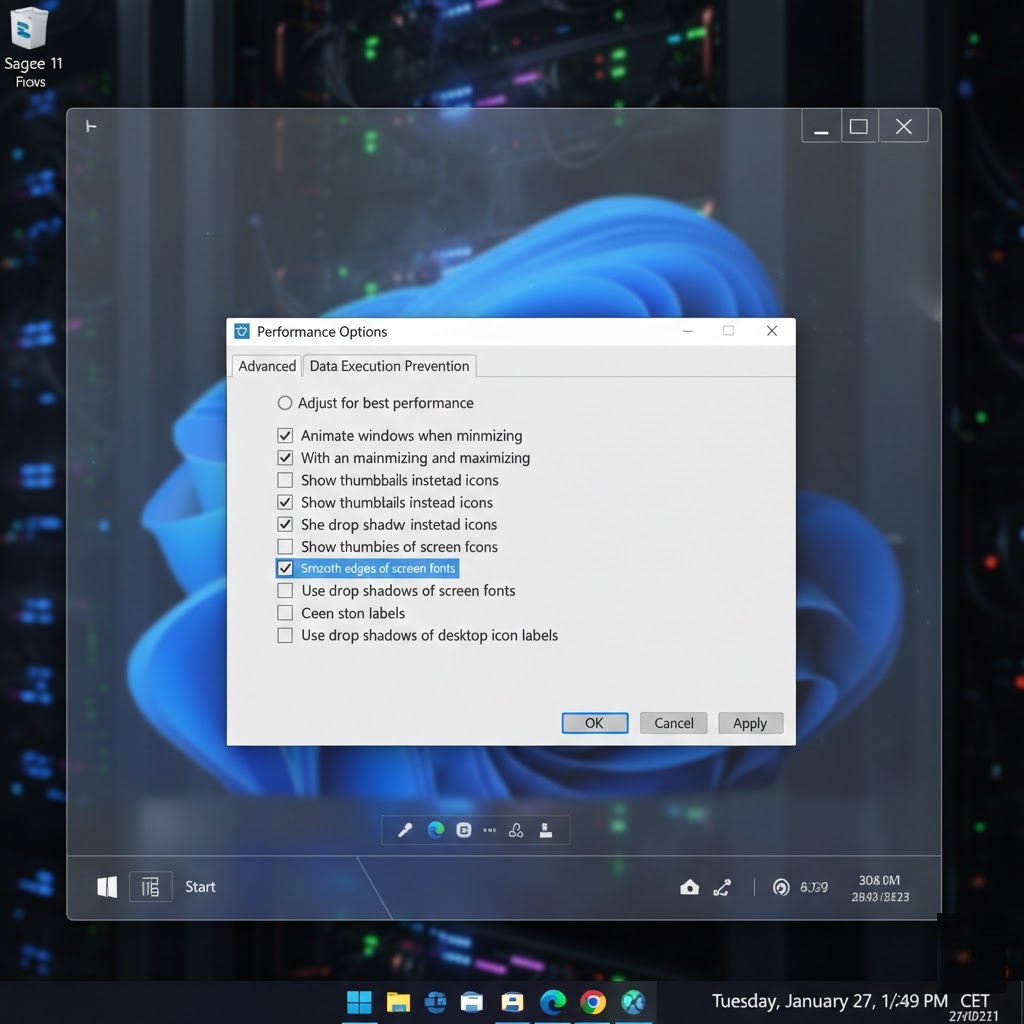Click the corner glyph at outer window top-left
This screenshot has height=1024, width=1024.
coord(91,126)
